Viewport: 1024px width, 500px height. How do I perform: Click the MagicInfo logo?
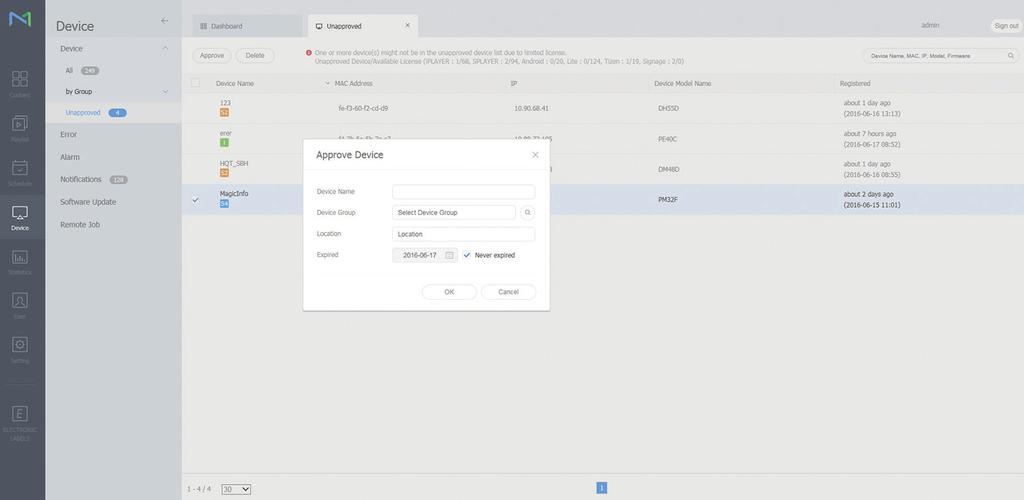20,19
